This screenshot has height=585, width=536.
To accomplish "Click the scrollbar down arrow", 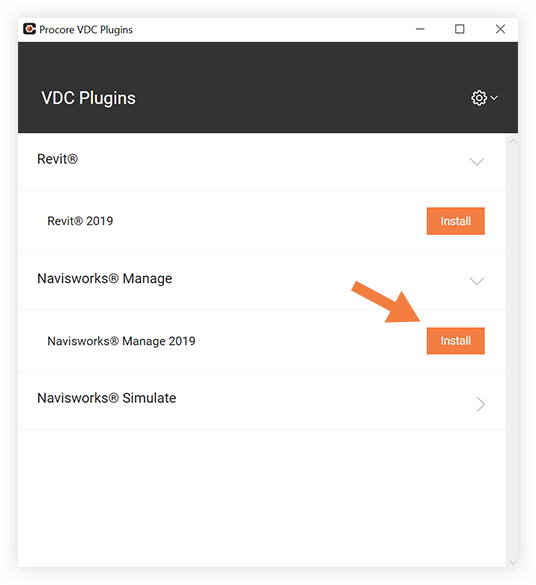I will (513, 563).
